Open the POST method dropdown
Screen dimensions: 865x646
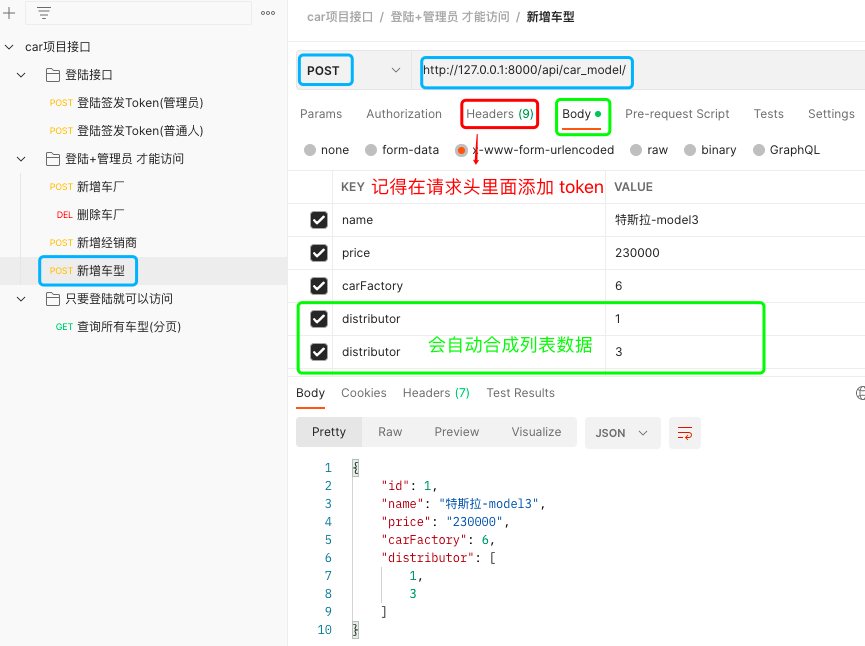coord(353,71)
